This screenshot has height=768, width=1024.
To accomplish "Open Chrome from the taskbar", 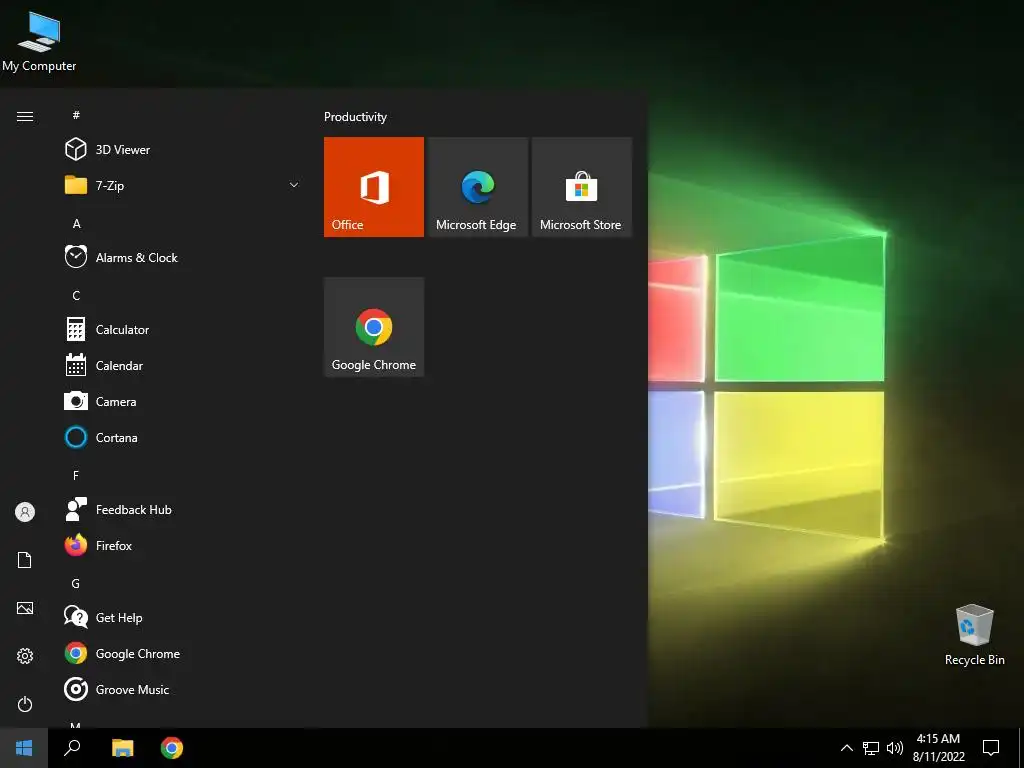I will 172,748.
